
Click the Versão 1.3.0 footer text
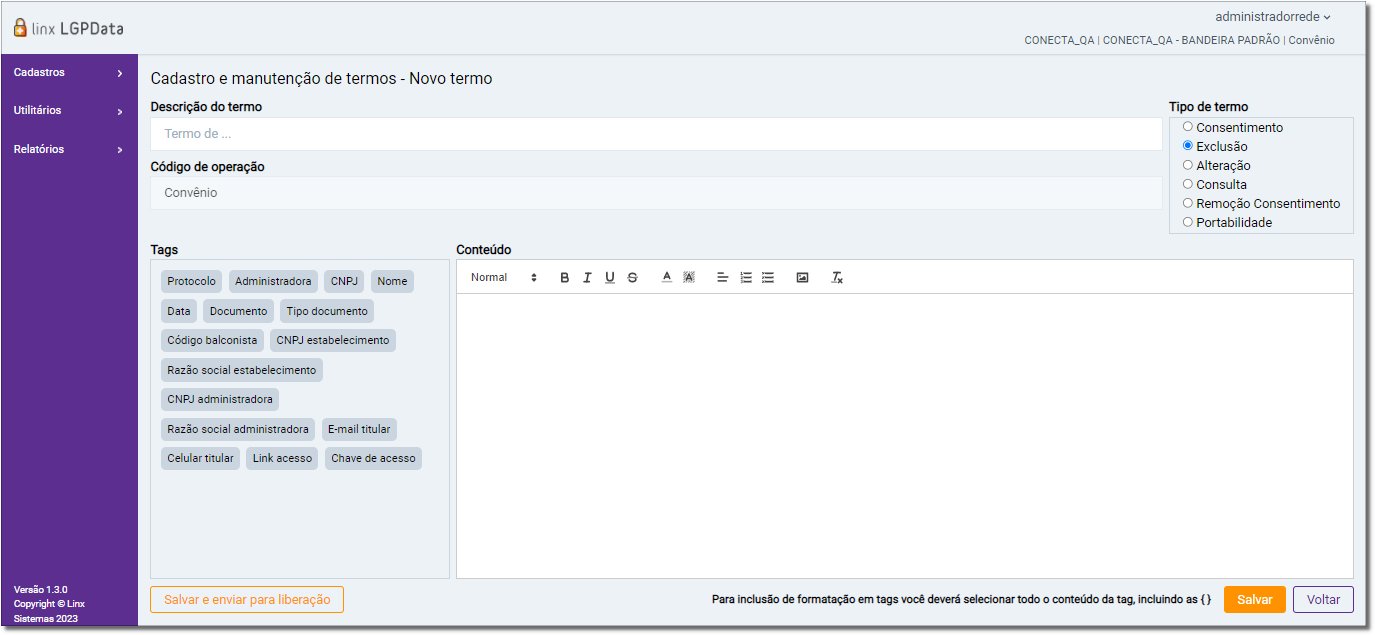(x=41, y=590)
